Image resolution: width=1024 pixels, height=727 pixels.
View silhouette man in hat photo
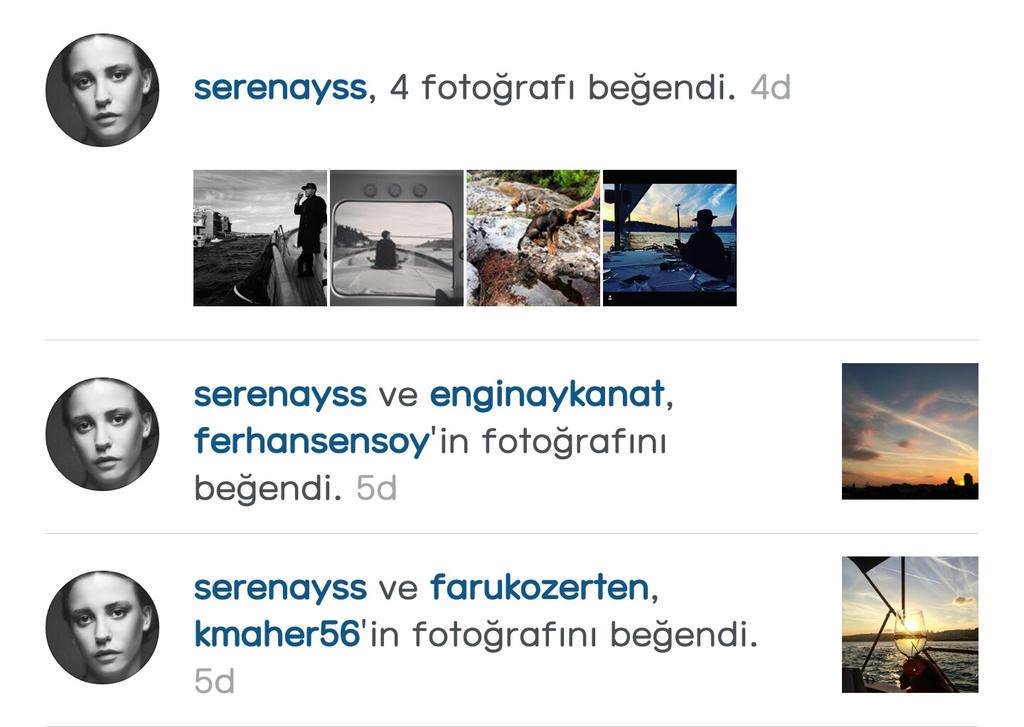669,238
